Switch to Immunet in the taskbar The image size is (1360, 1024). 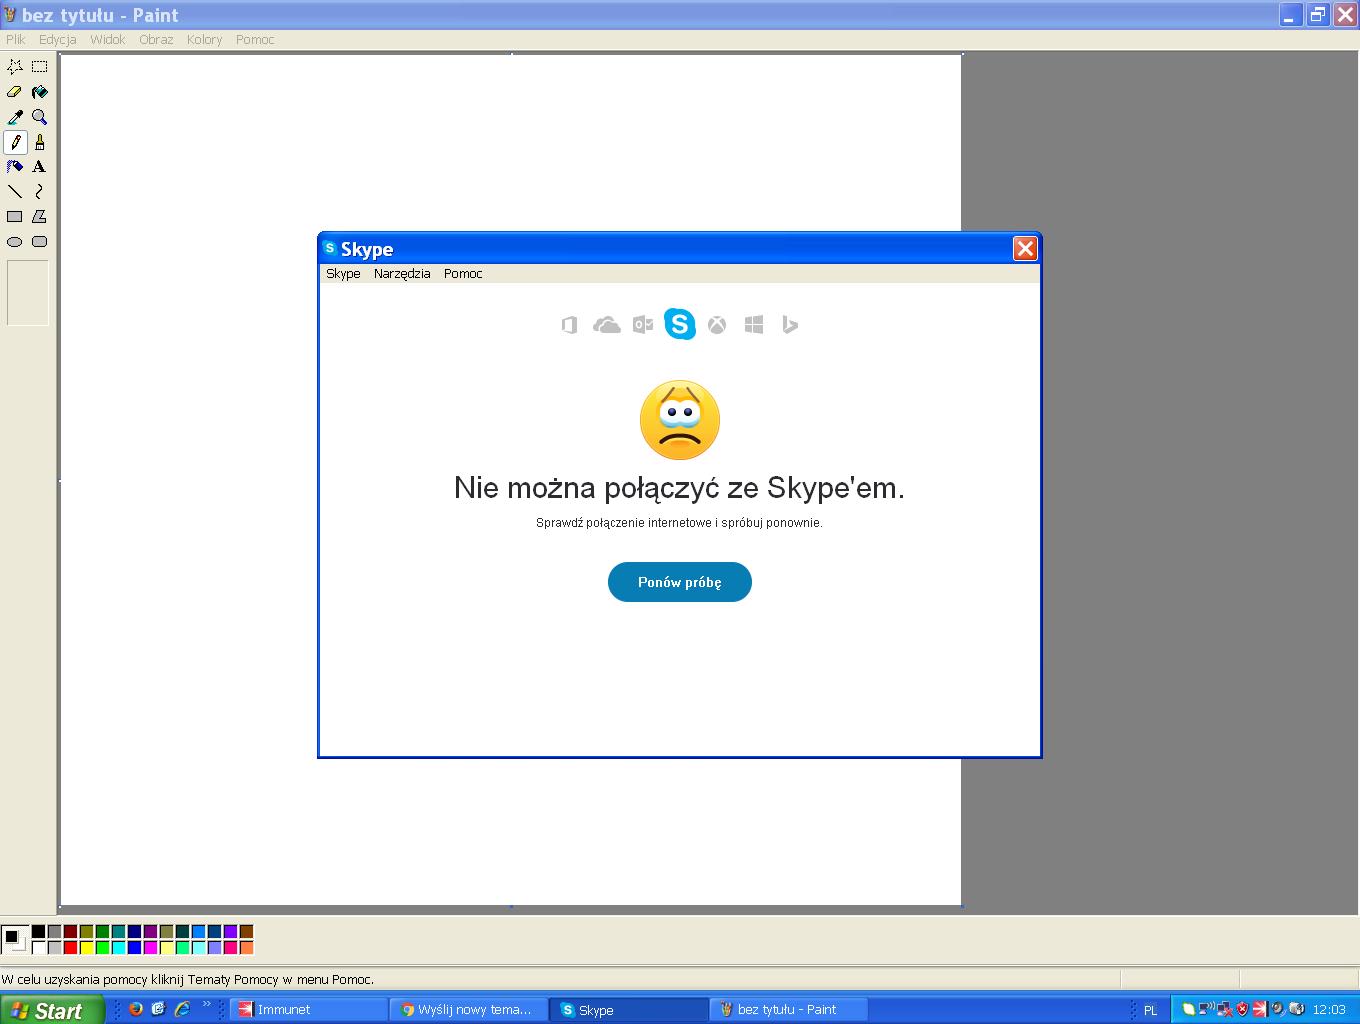(308, 1010)
